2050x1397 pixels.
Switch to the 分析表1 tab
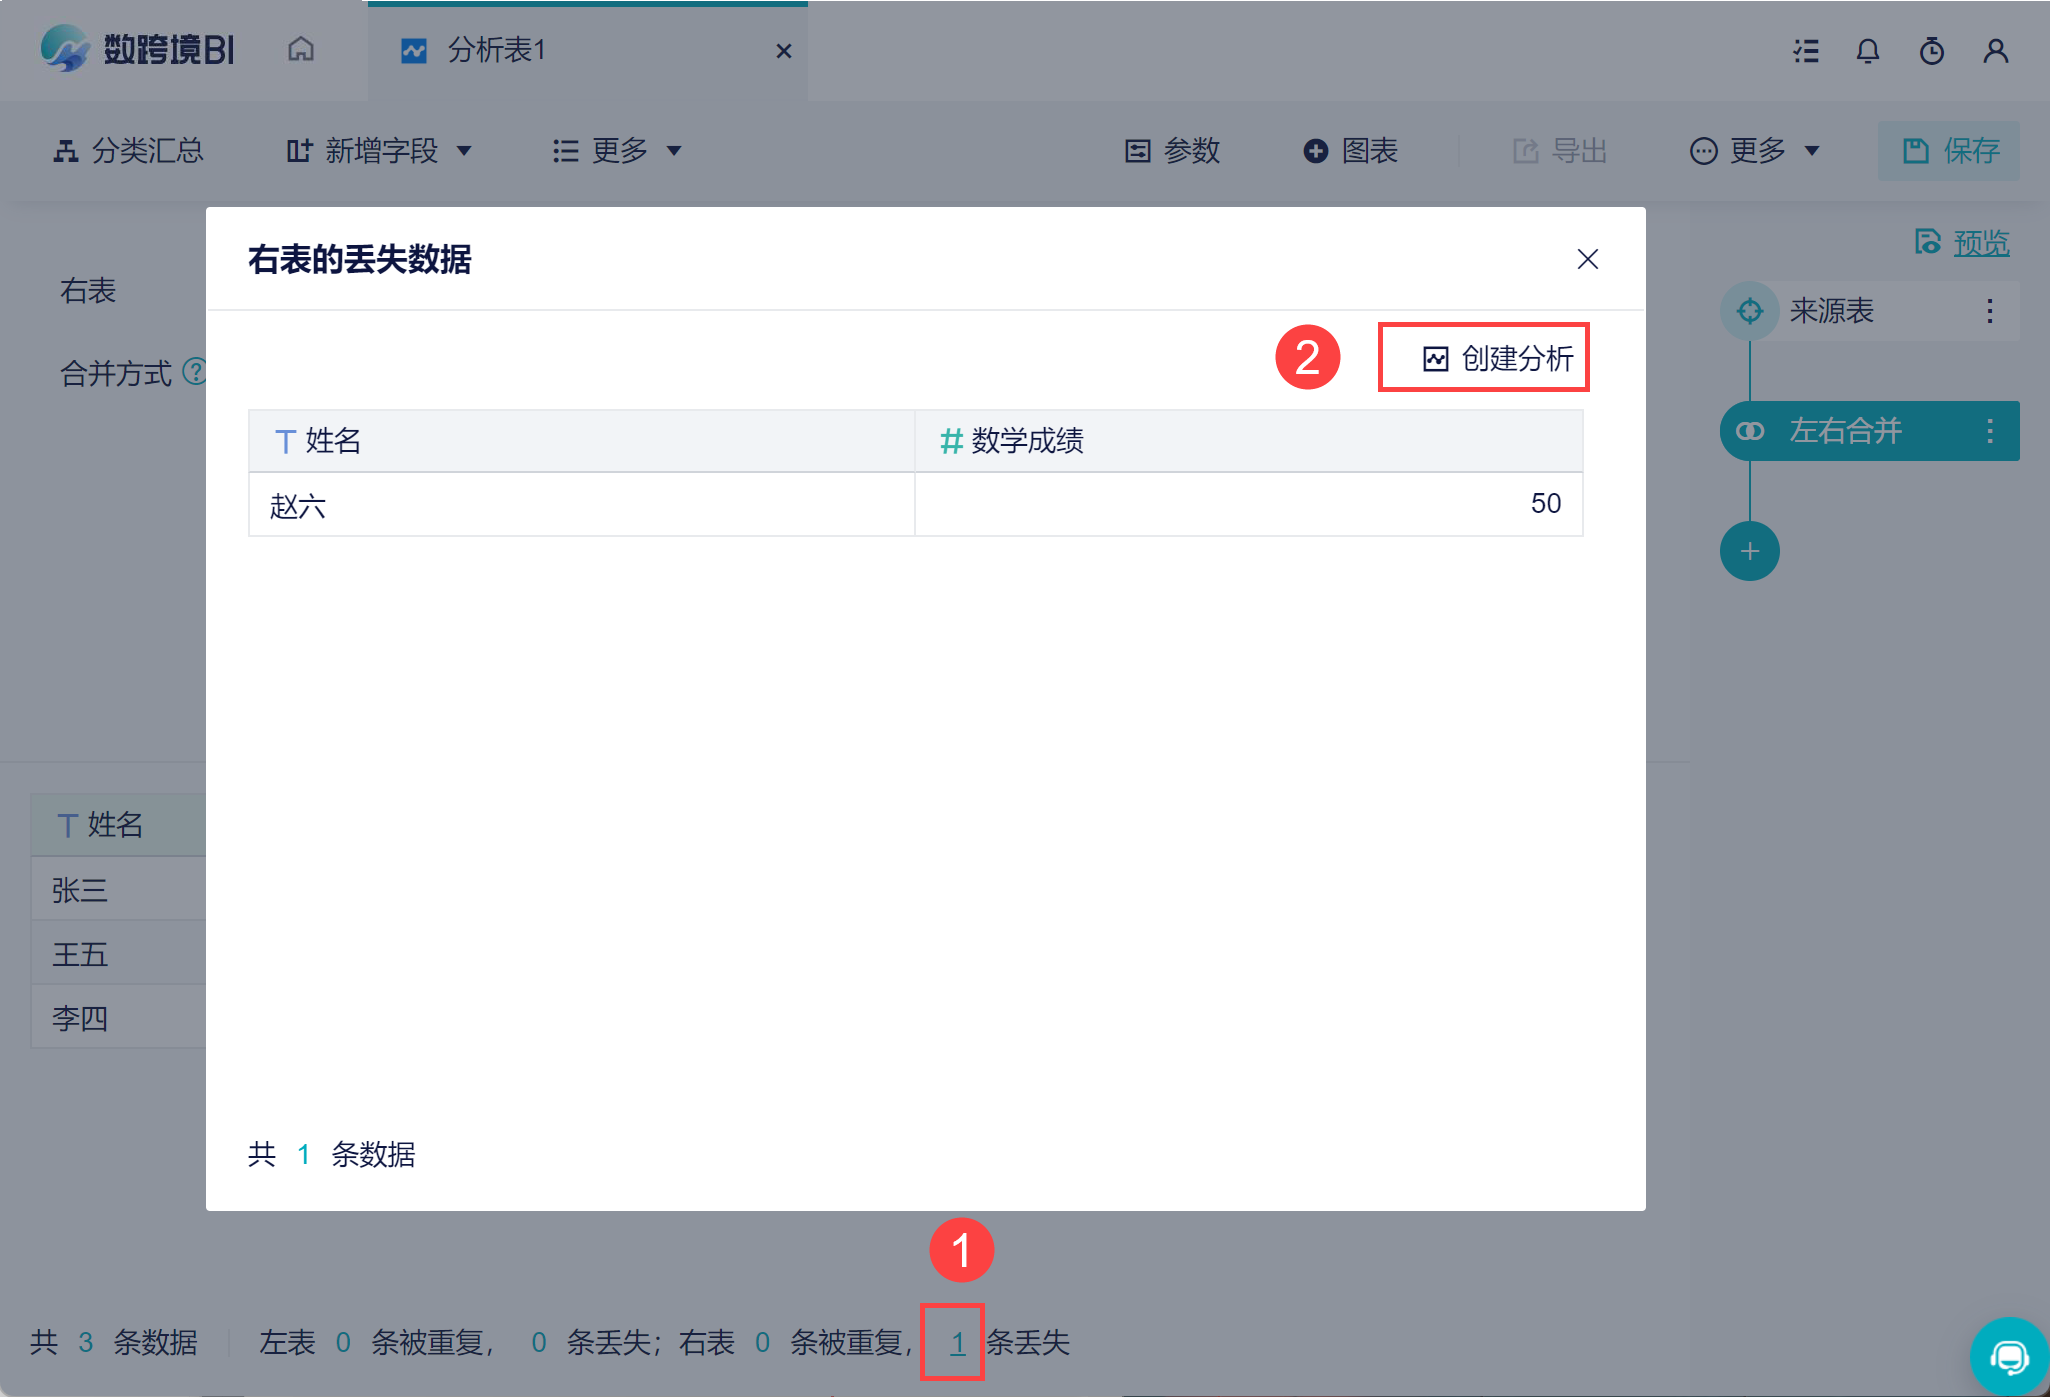click(x=497, y=50)
